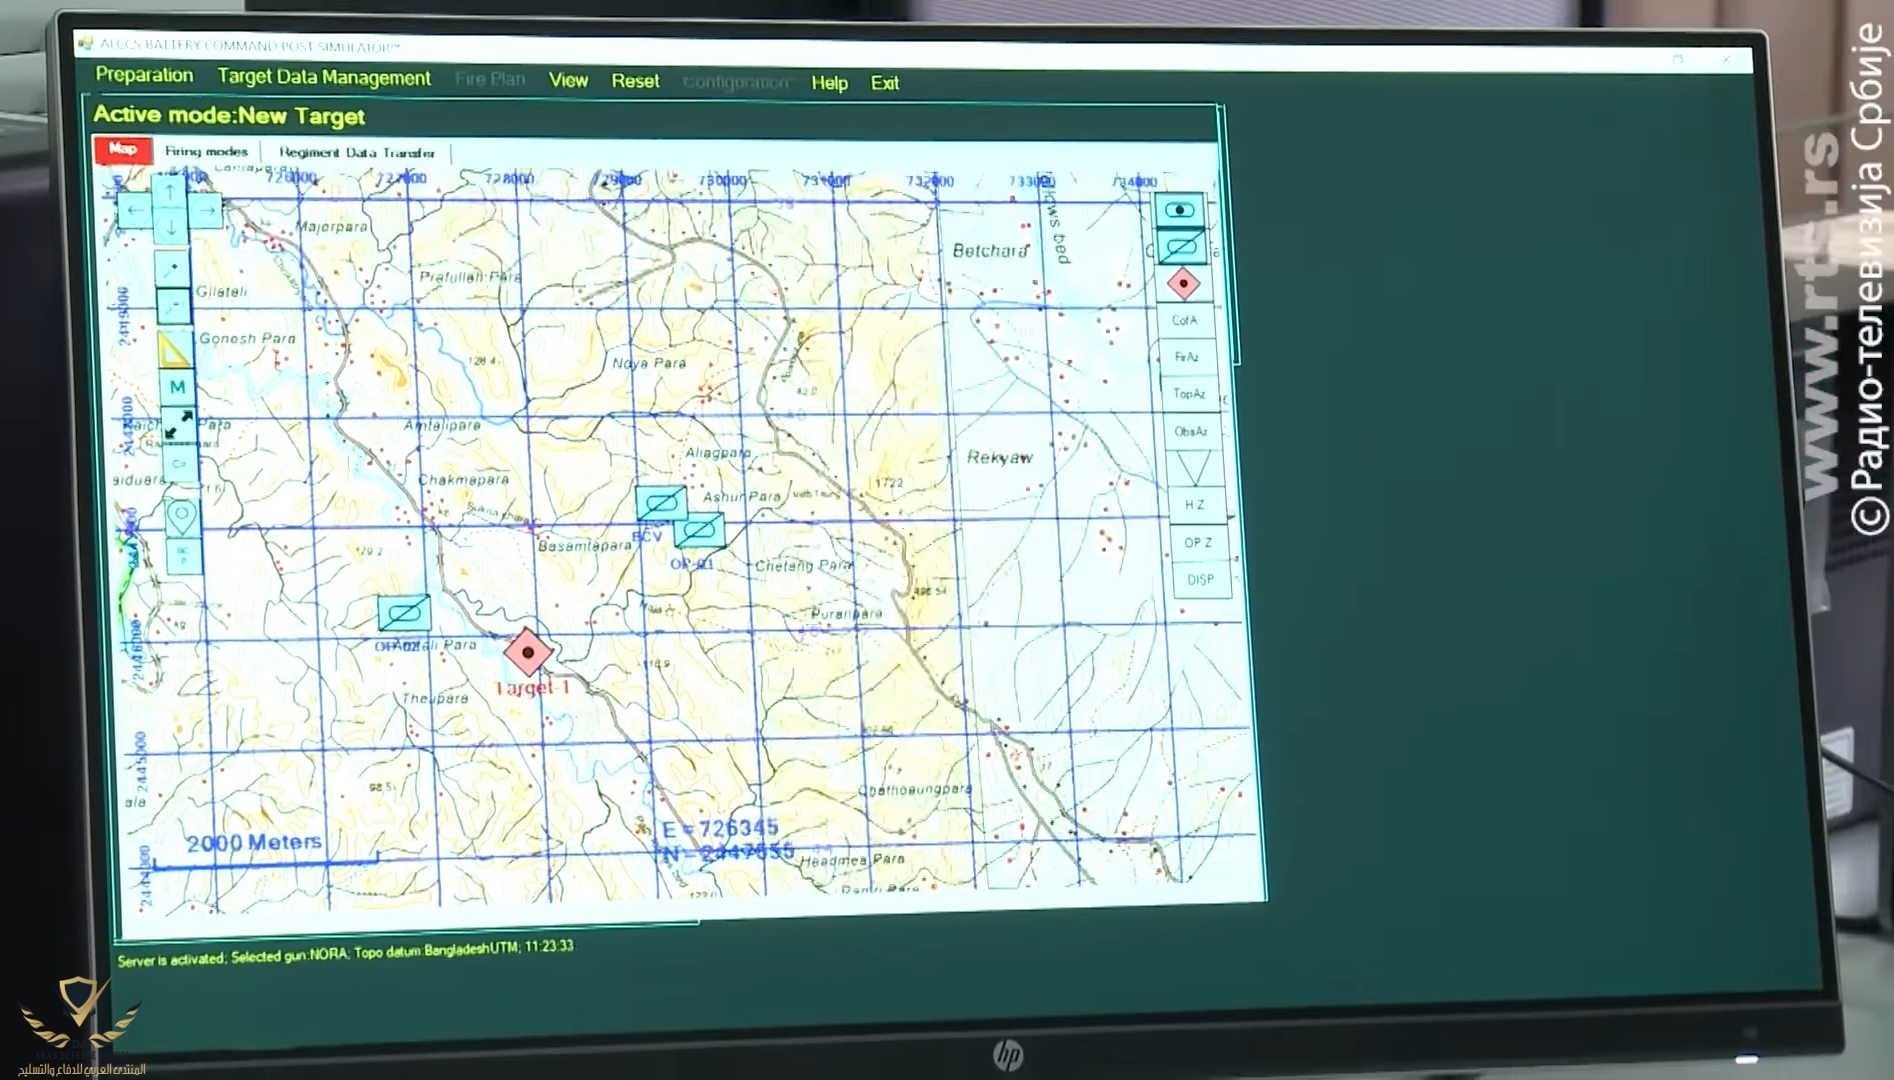The image size is (1894, 1080).
Task: Click the Chakmapara label on map
Action: 463,479
